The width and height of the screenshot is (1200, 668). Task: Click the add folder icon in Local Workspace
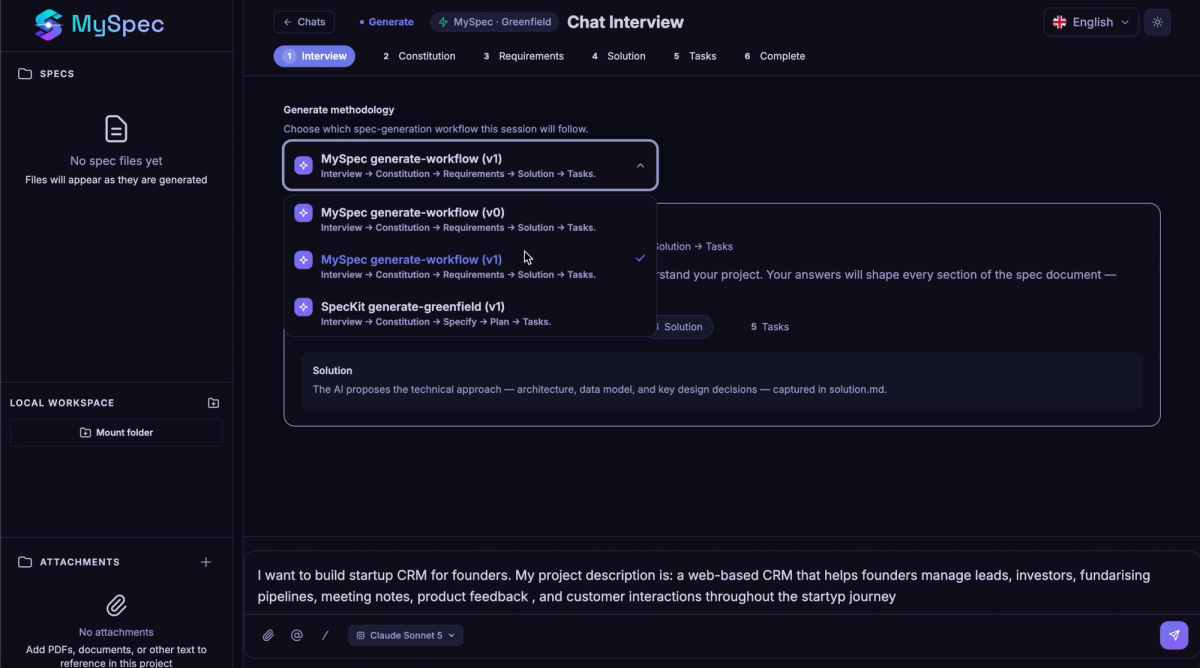pyautogui.click(x=213, y=403)
